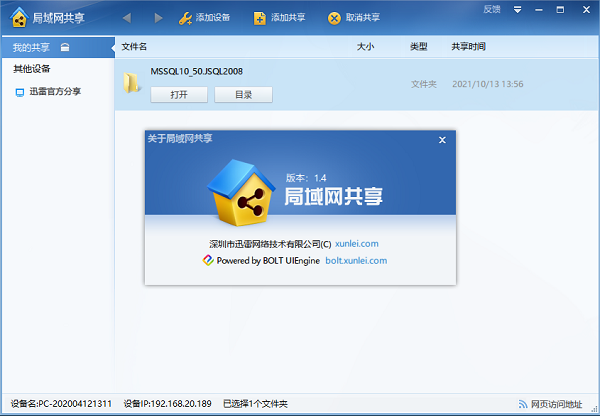This screenshot has width=600, height=416.
Task: Open the title bar dropdown menu arrow
Action: coord(517,9)
